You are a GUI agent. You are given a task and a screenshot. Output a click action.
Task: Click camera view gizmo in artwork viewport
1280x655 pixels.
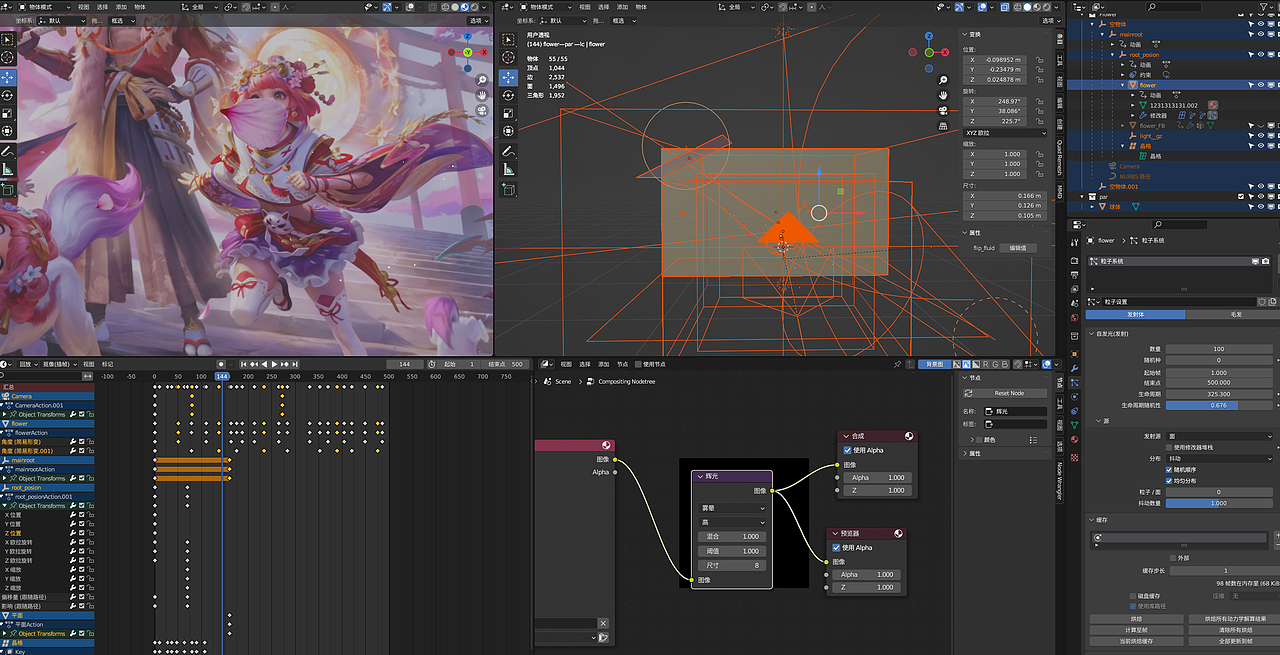click(481, 110)
